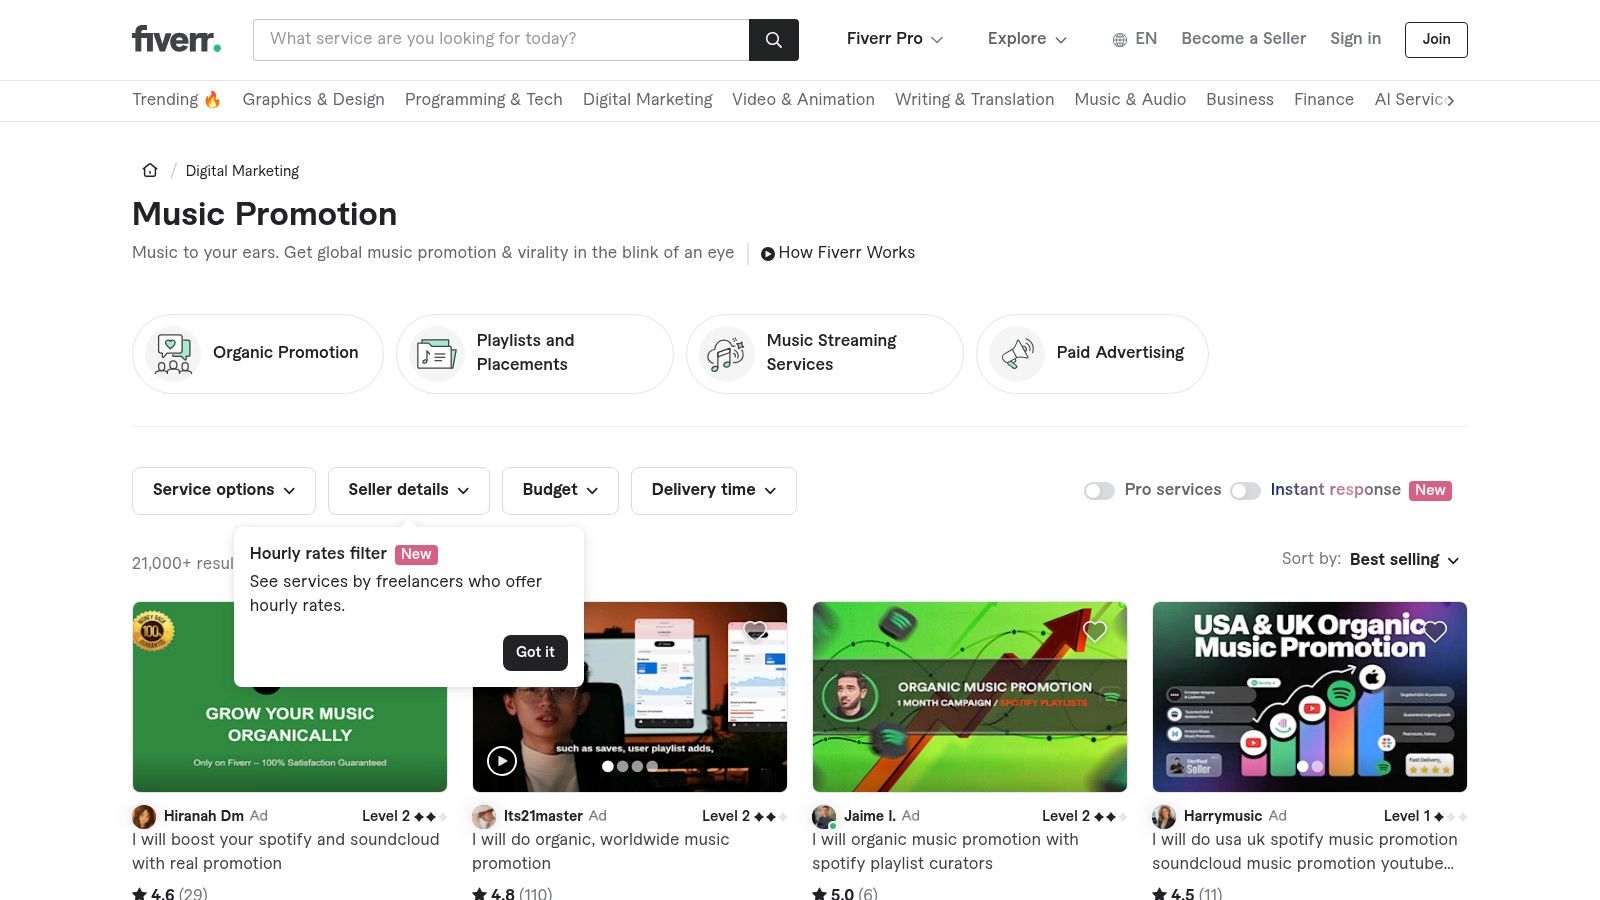Click the search magnifier button

click(773, 40)
